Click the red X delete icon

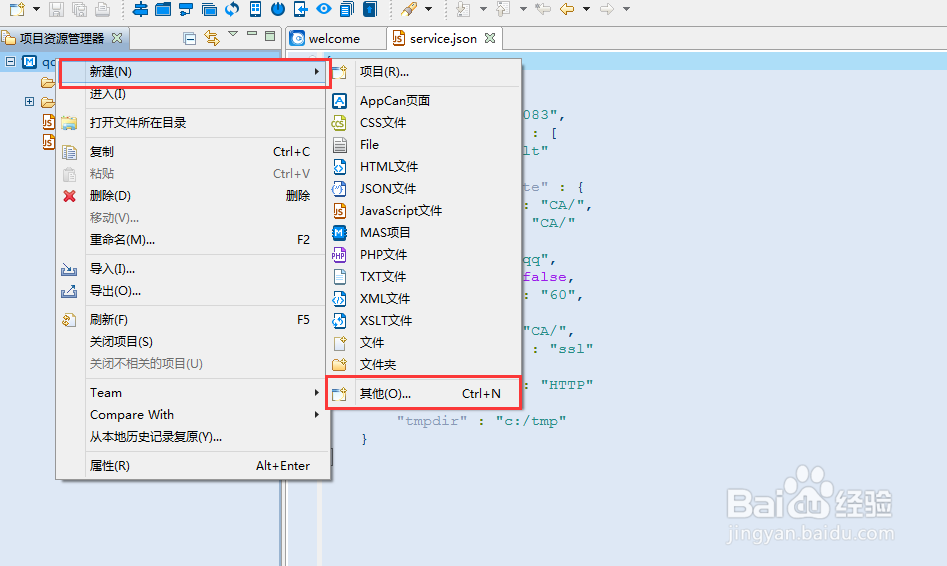[x=69, y=196]
